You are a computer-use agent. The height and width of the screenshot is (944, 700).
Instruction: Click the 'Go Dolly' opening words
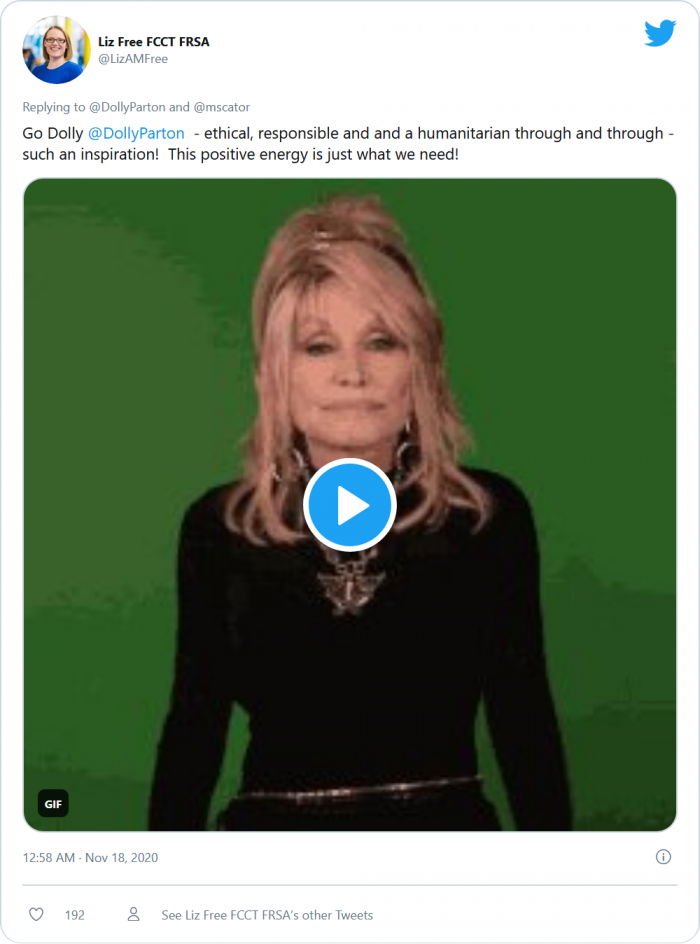point(53,133)
